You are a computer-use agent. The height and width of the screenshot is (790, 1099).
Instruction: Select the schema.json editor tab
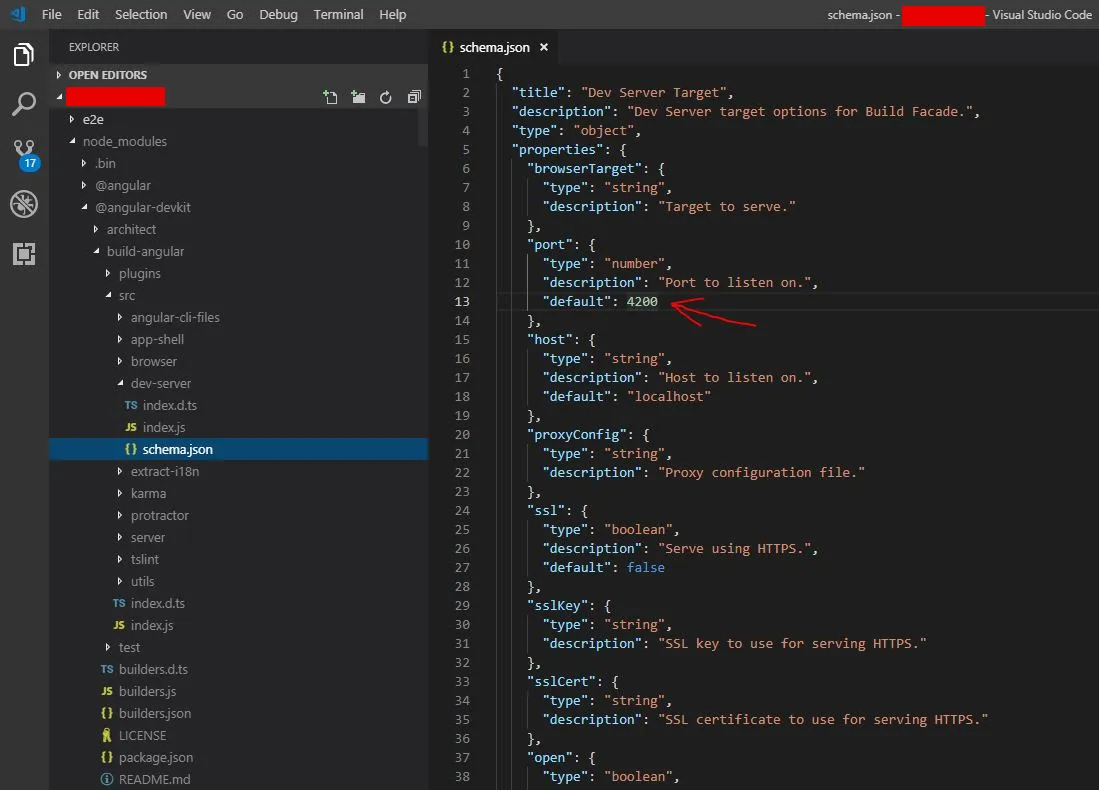point(494,47)
